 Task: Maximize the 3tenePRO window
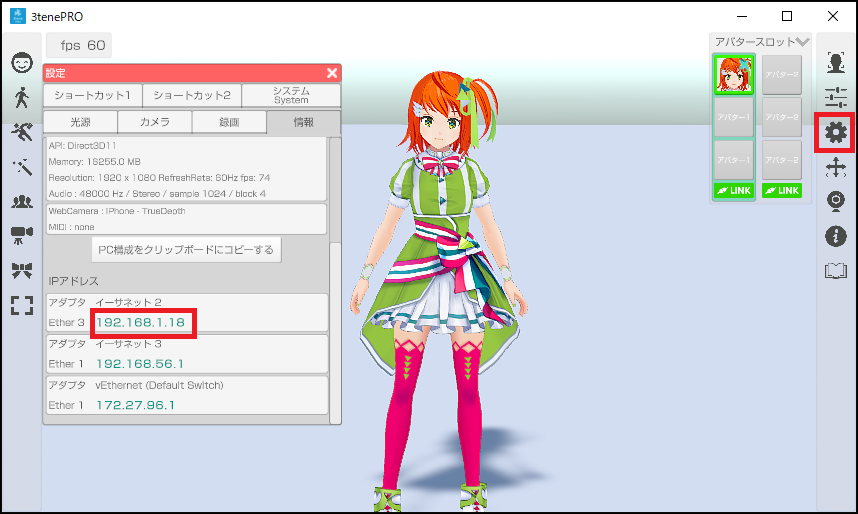coord(787,16)
